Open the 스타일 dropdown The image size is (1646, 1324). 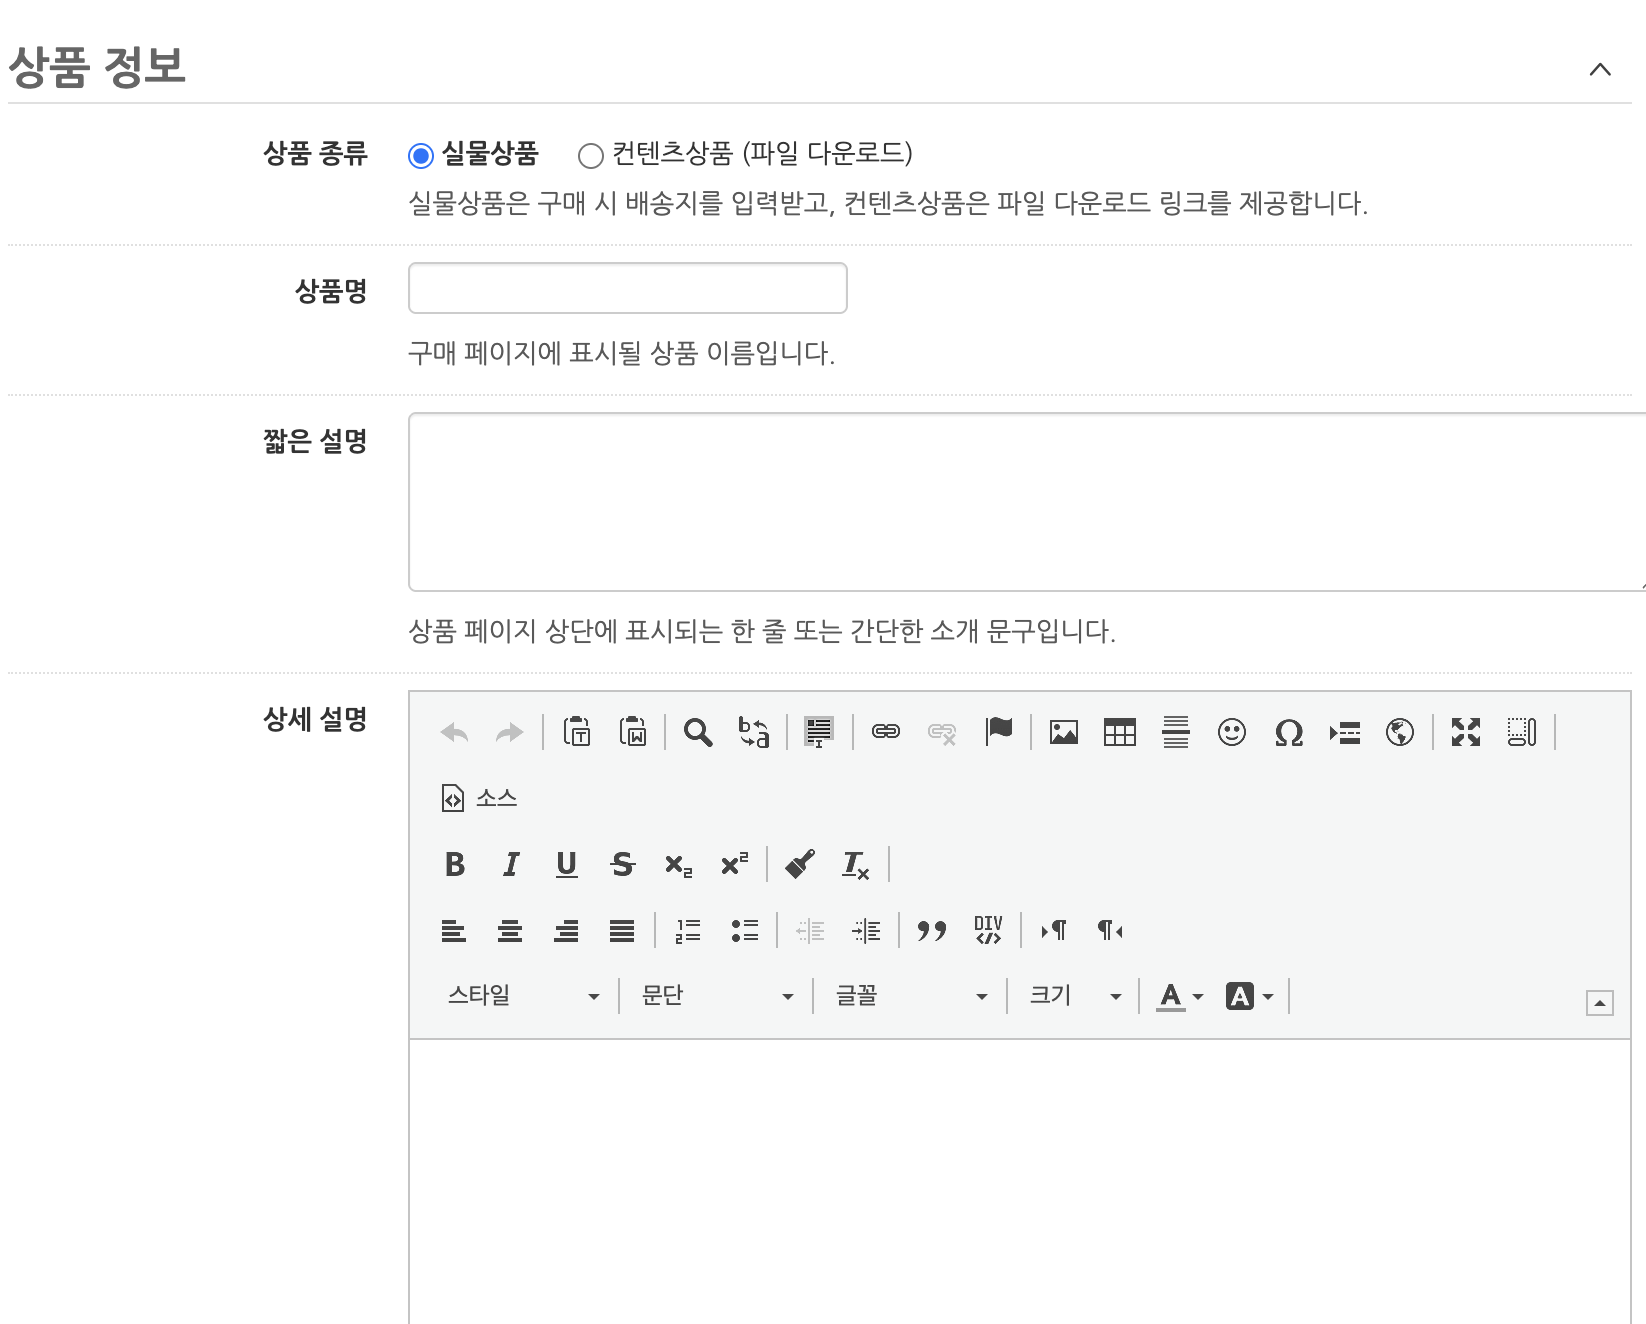(x=523, y=996)
